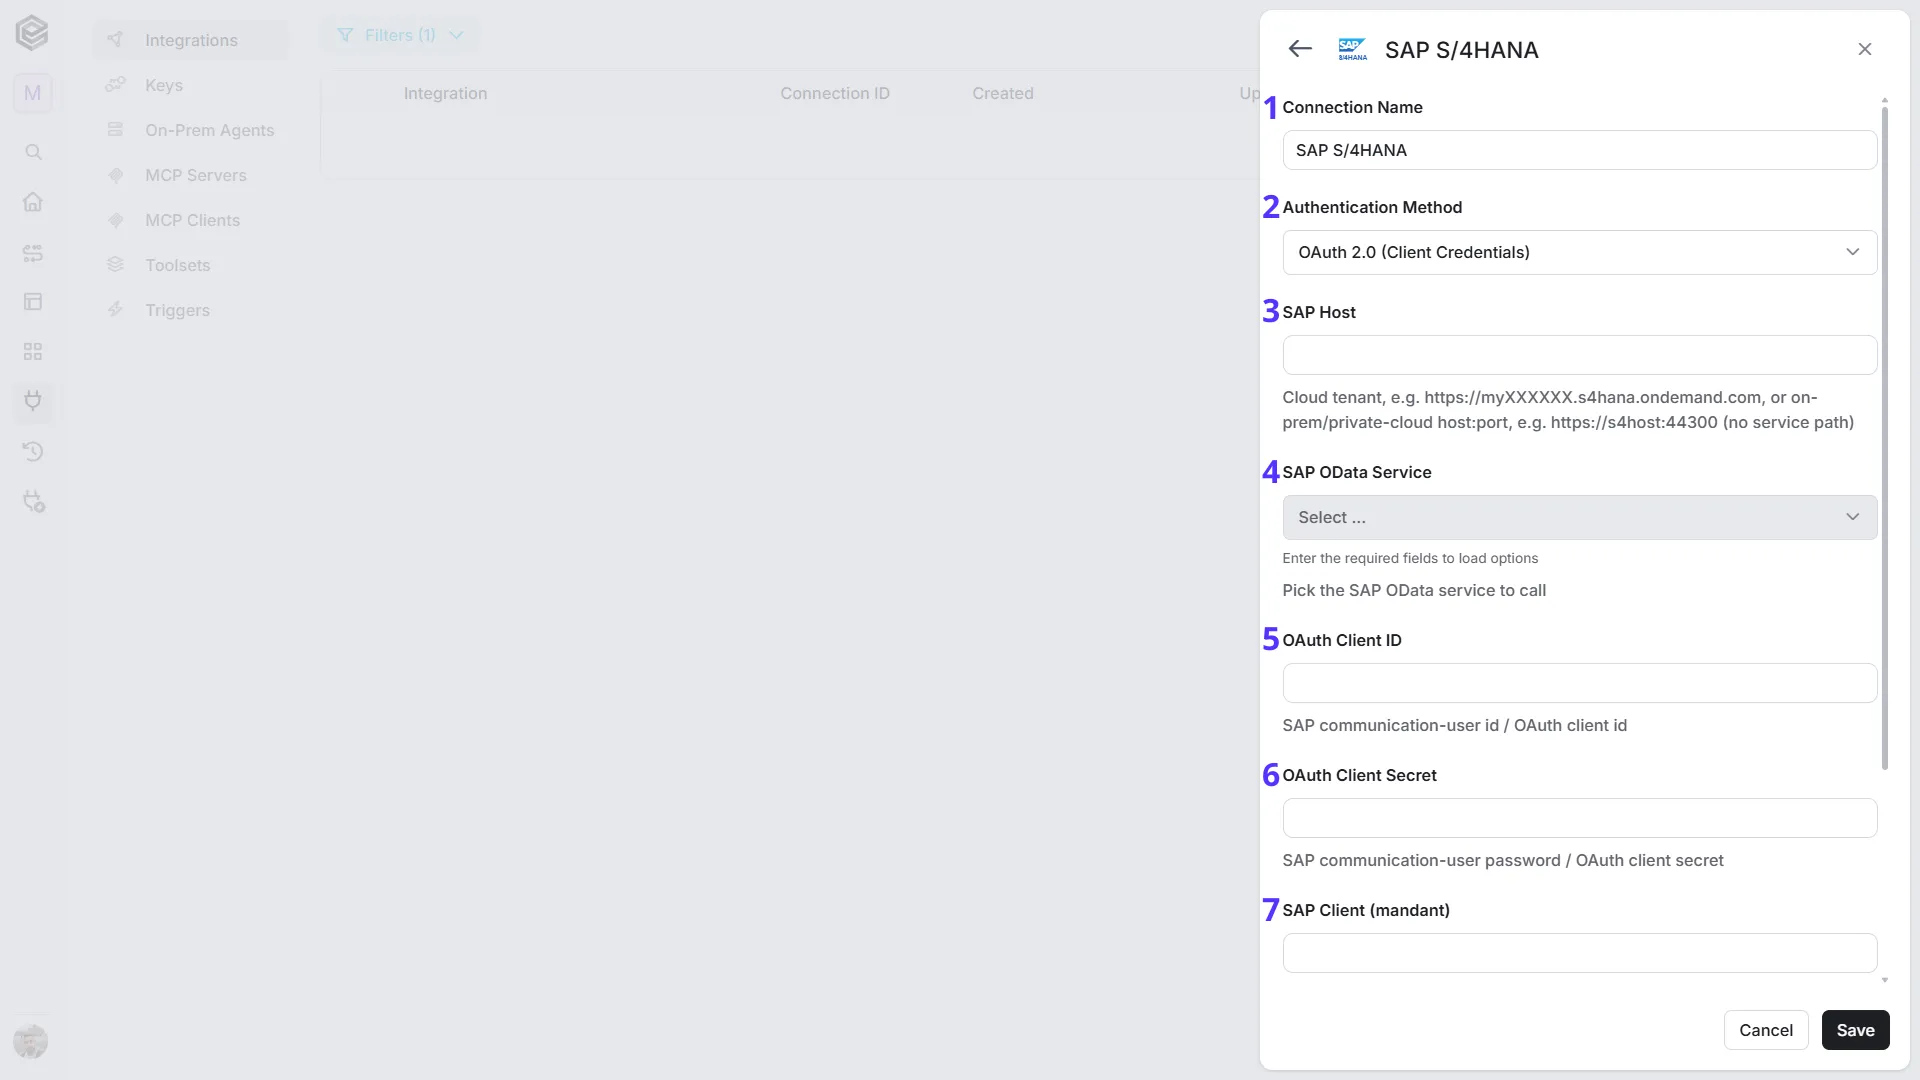This screenshot has width=1920, height=1080.
Task: Expand the Filters (1) dropdown
Action: pos(400,35)
